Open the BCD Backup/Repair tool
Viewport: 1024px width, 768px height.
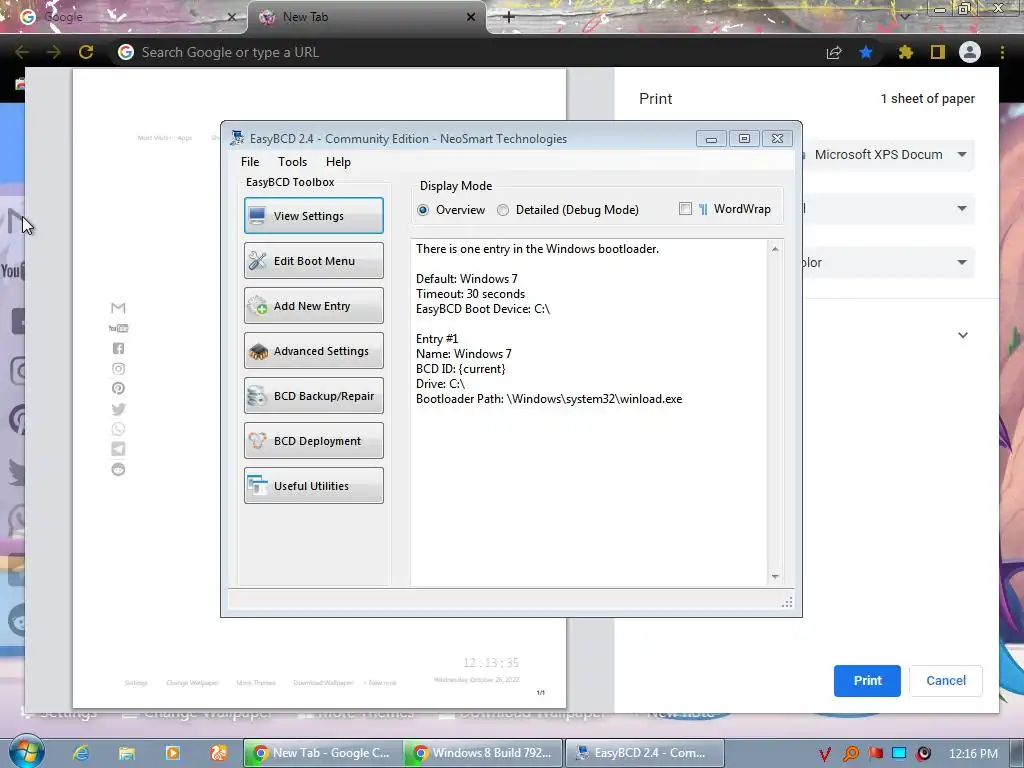coord(313,396)
